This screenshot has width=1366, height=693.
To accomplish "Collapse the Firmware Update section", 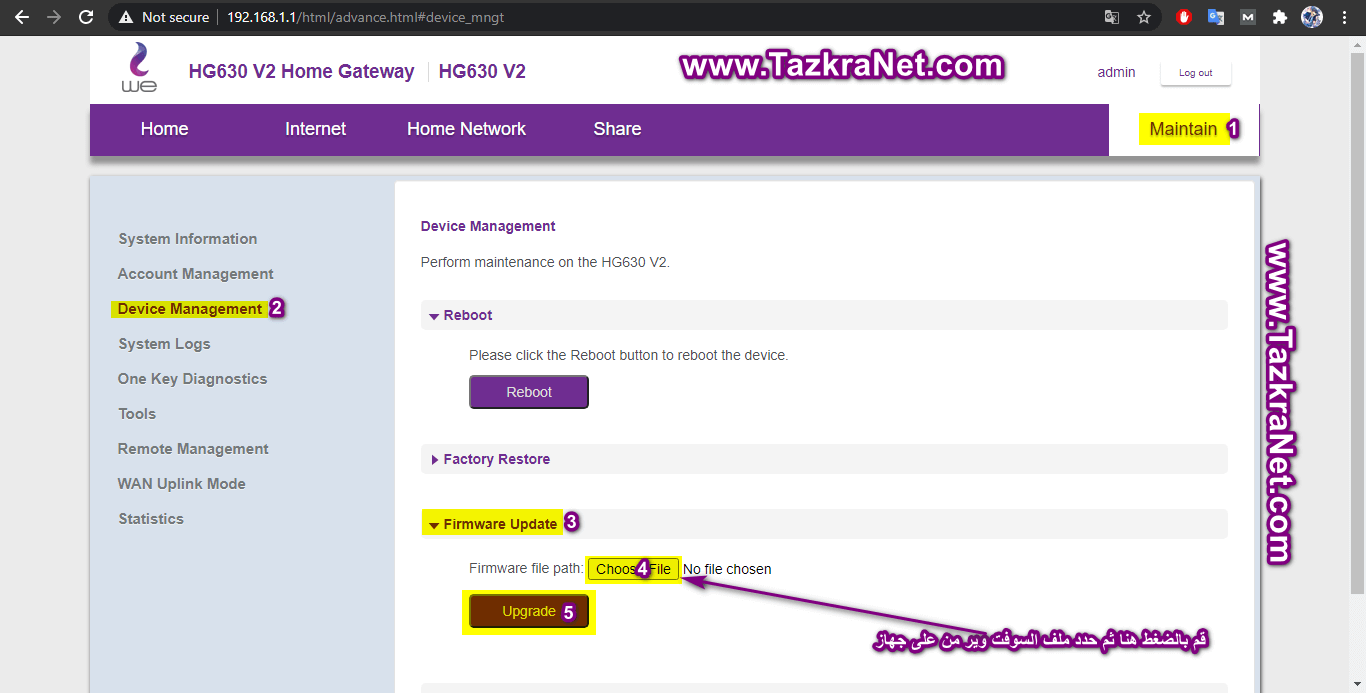I will tap(499, 524).
